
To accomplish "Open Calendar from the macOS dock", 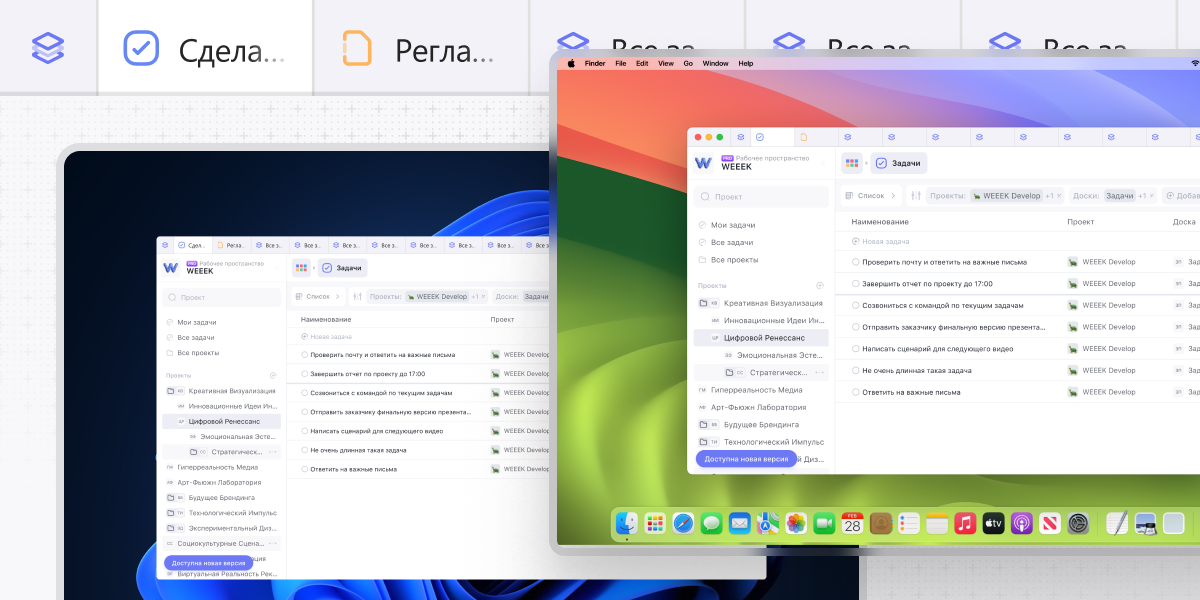I will [852, 523].
